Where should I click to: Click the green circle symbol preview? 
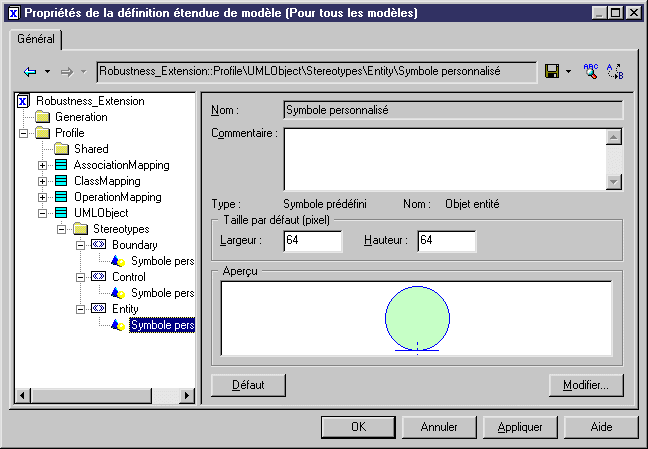coord(417,319)
